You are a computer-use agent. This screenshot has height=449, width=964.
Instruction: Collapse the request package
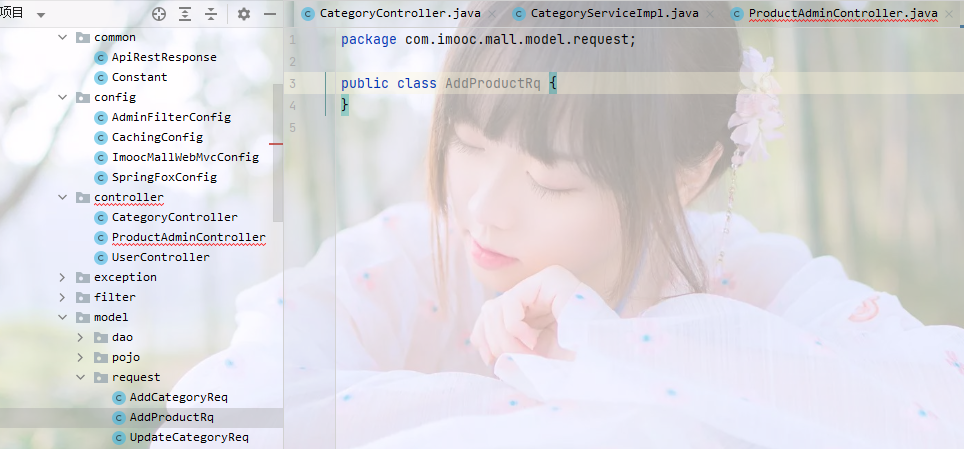(x=80, y=377)
